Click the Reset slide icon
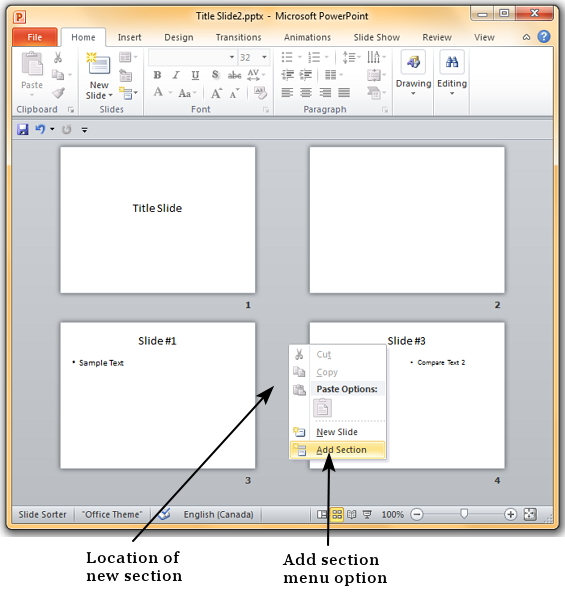 pos(125,75)
